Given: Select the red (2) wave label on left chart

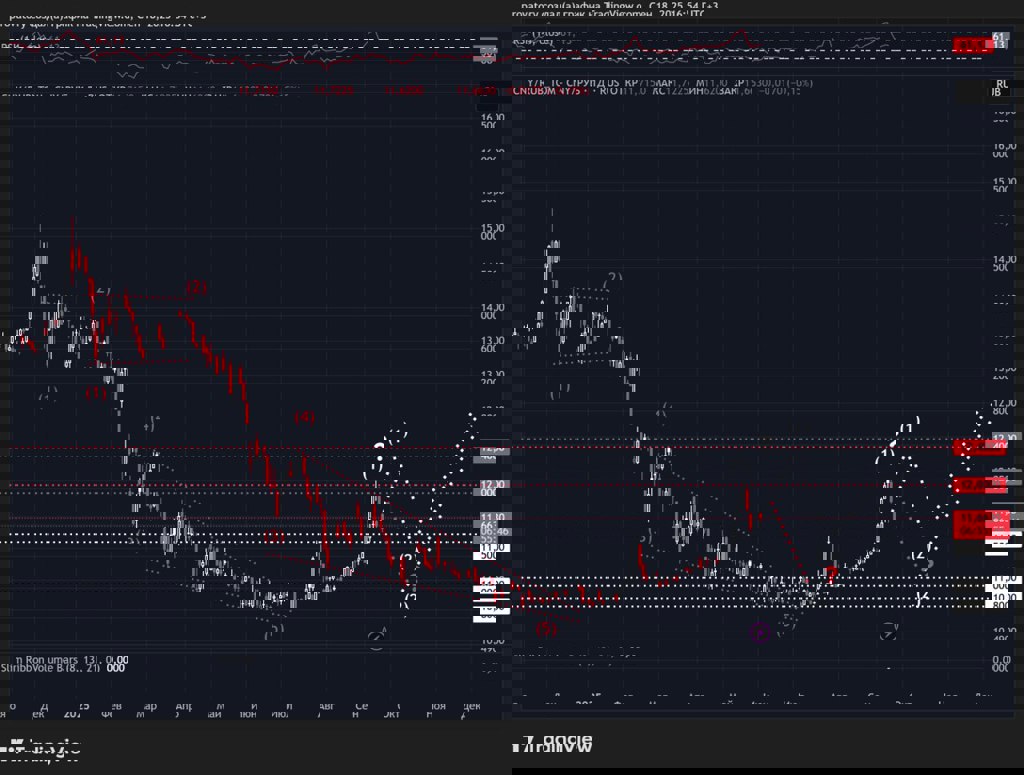Looking at the screenshot, I should (x=196, y=287).
